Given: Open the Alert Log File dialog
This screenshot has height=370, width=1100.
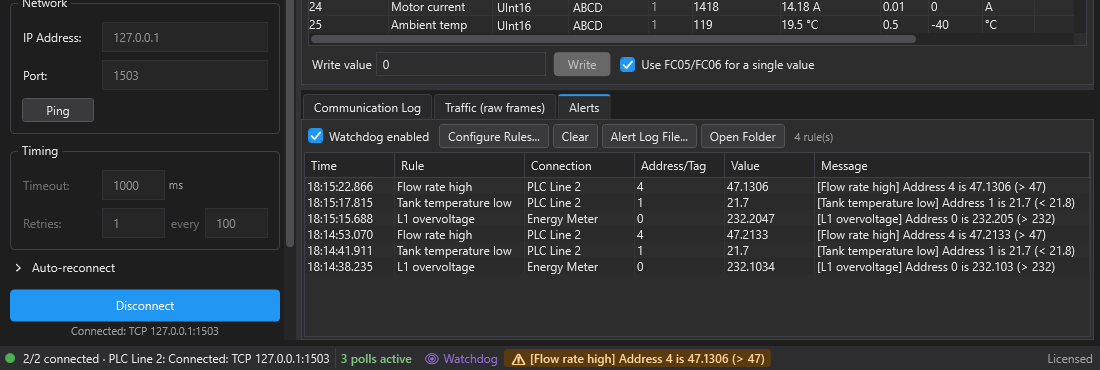Looking at the screenshot, I should click(x=650, y=136).
